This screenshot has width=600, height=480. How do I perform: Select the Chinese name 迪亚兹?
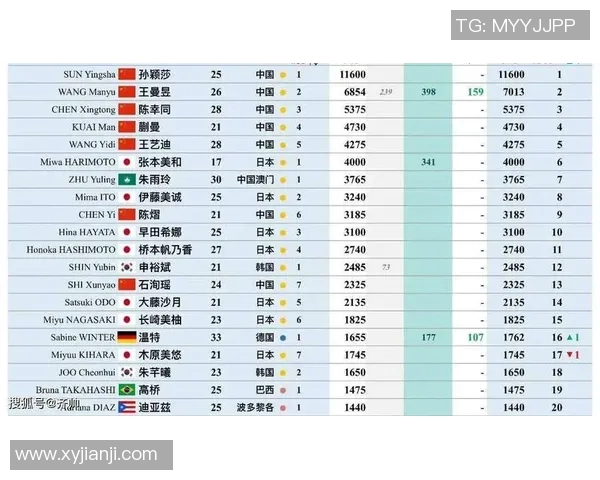coord(155,407)
